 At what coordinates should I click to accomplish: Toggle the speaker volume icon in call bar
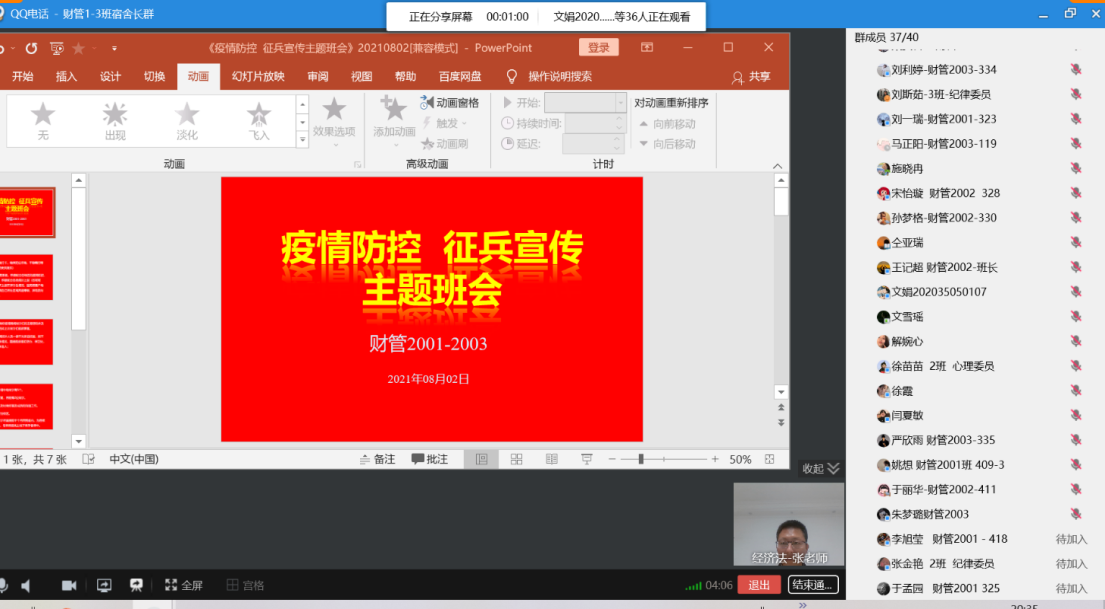(27, 585)
